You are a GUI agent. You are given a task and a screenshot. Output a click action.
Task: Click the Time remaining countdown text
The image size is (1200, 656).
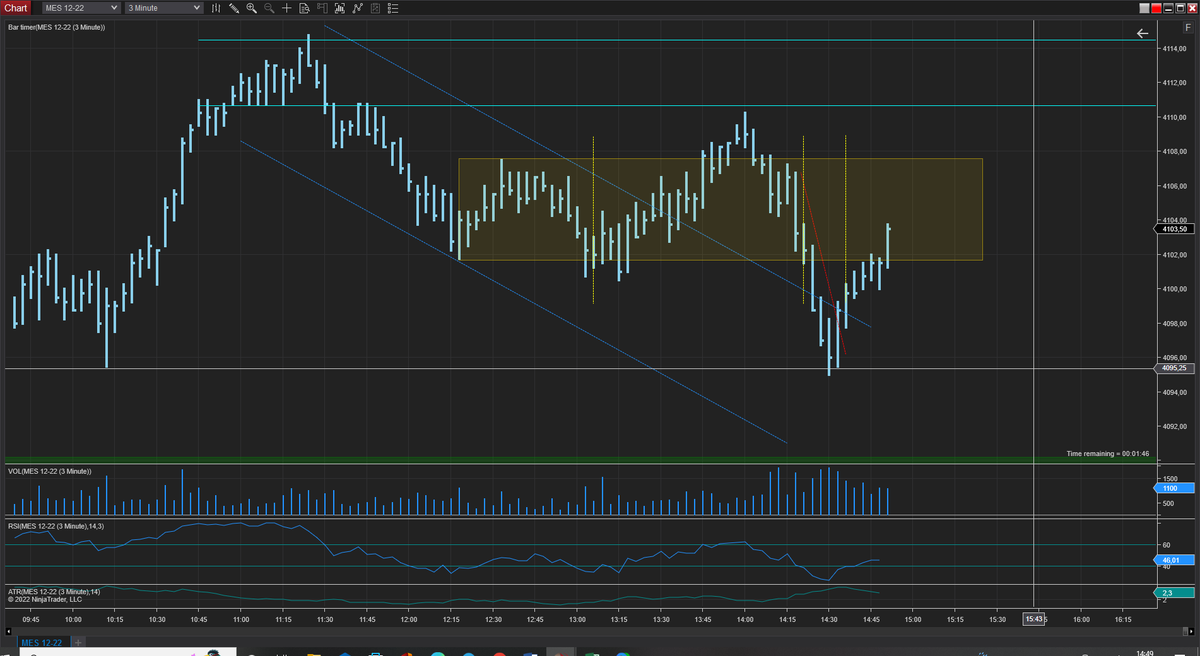coord(1108,454)
